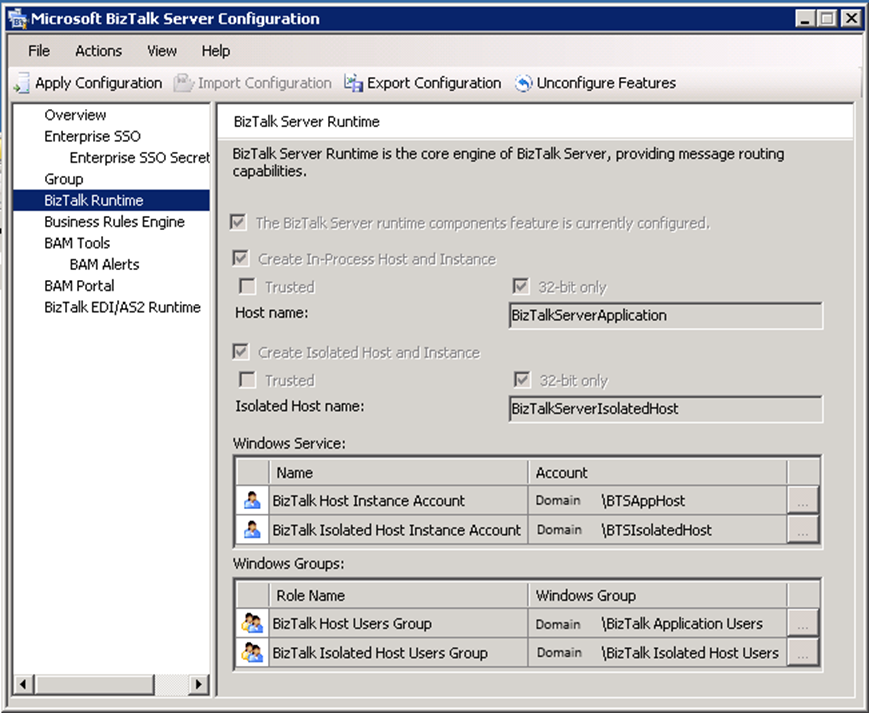Click the Apply Configuration toolbar icon
Viewport: 869px width, 713px height.
(22, 84)
